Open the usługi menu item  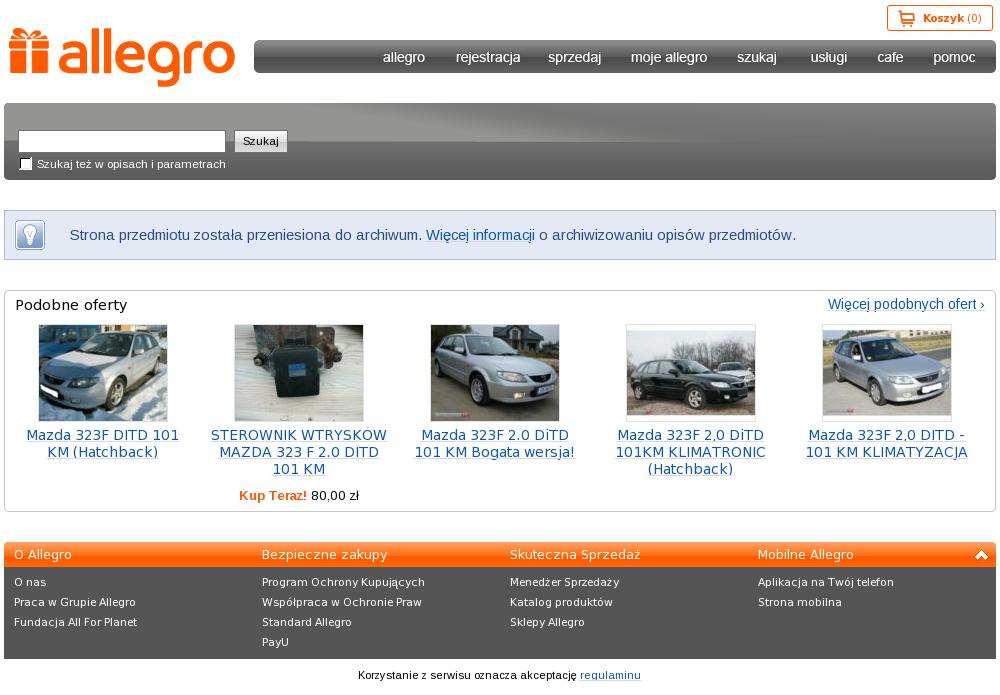click(828, 57)
